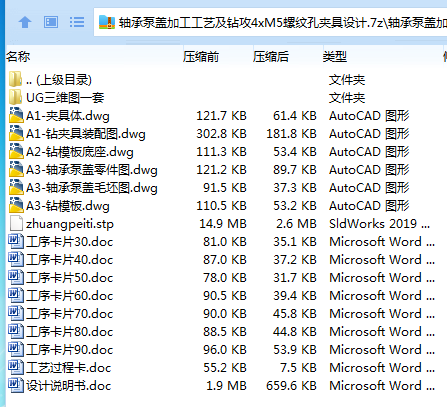
Task: Select file name '工序卡片50.doc'
Action: 69,278
